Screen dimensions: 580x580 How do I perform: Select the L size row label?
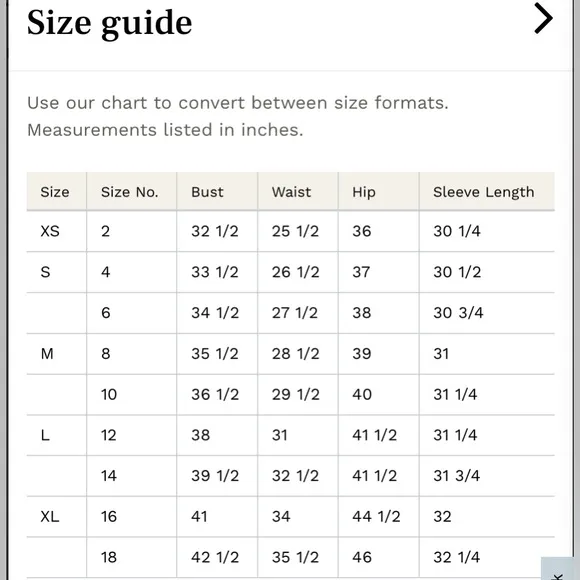(x=45, y=435)
